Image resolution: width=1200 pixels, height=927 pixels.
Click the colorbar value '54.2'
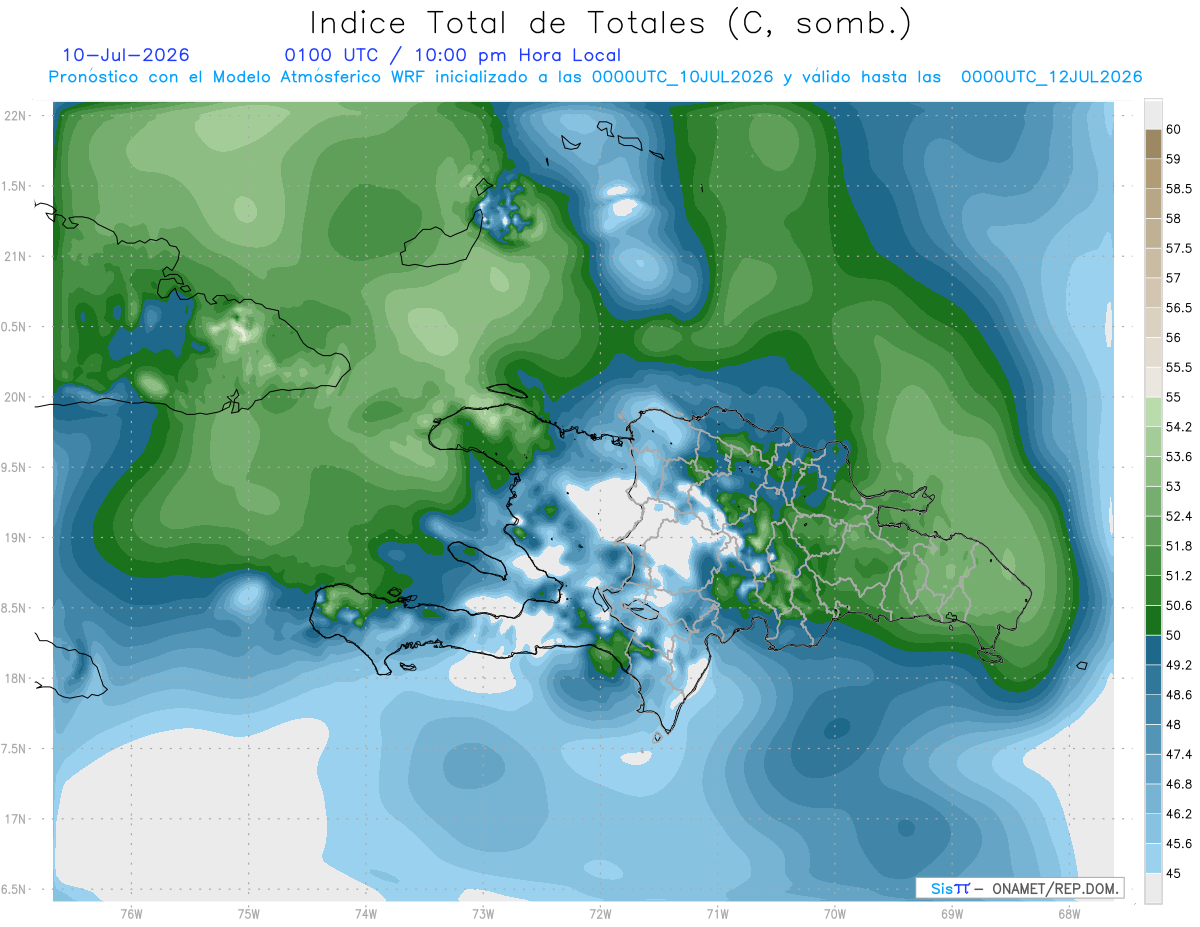coord(1178,427)
